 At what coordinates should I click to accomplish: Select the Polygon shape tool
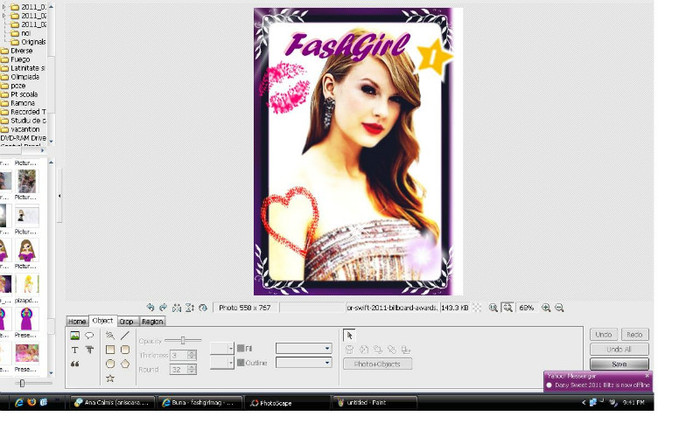(125, 364)
